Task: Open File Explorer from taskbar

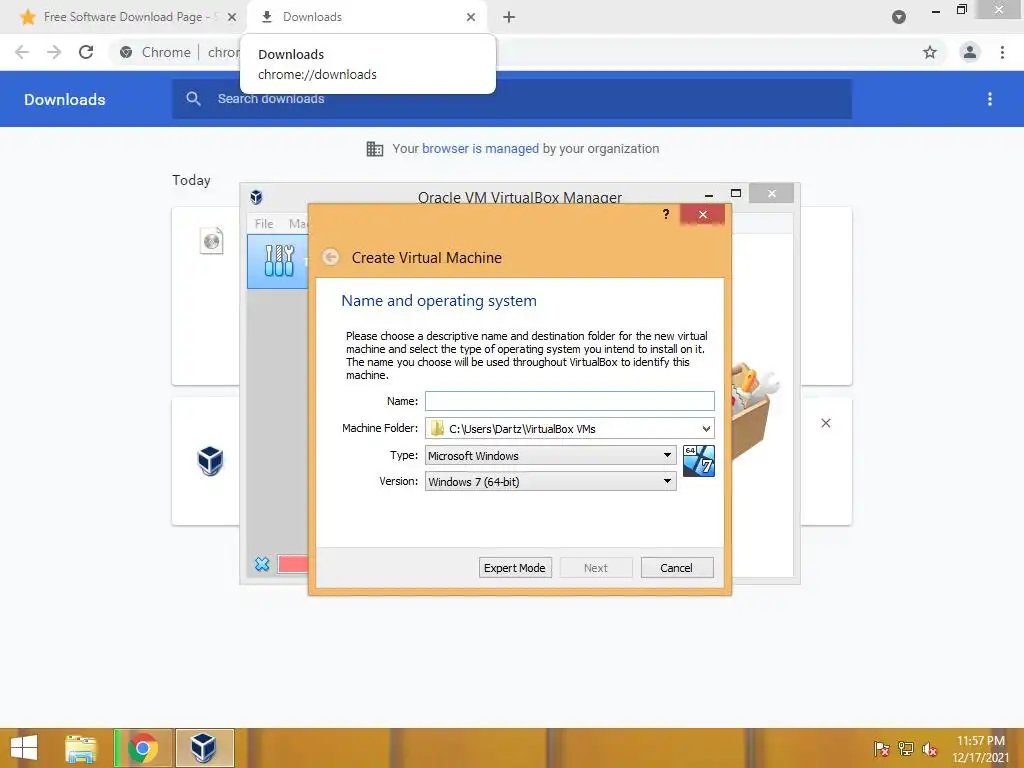Action: click(81, 748)
